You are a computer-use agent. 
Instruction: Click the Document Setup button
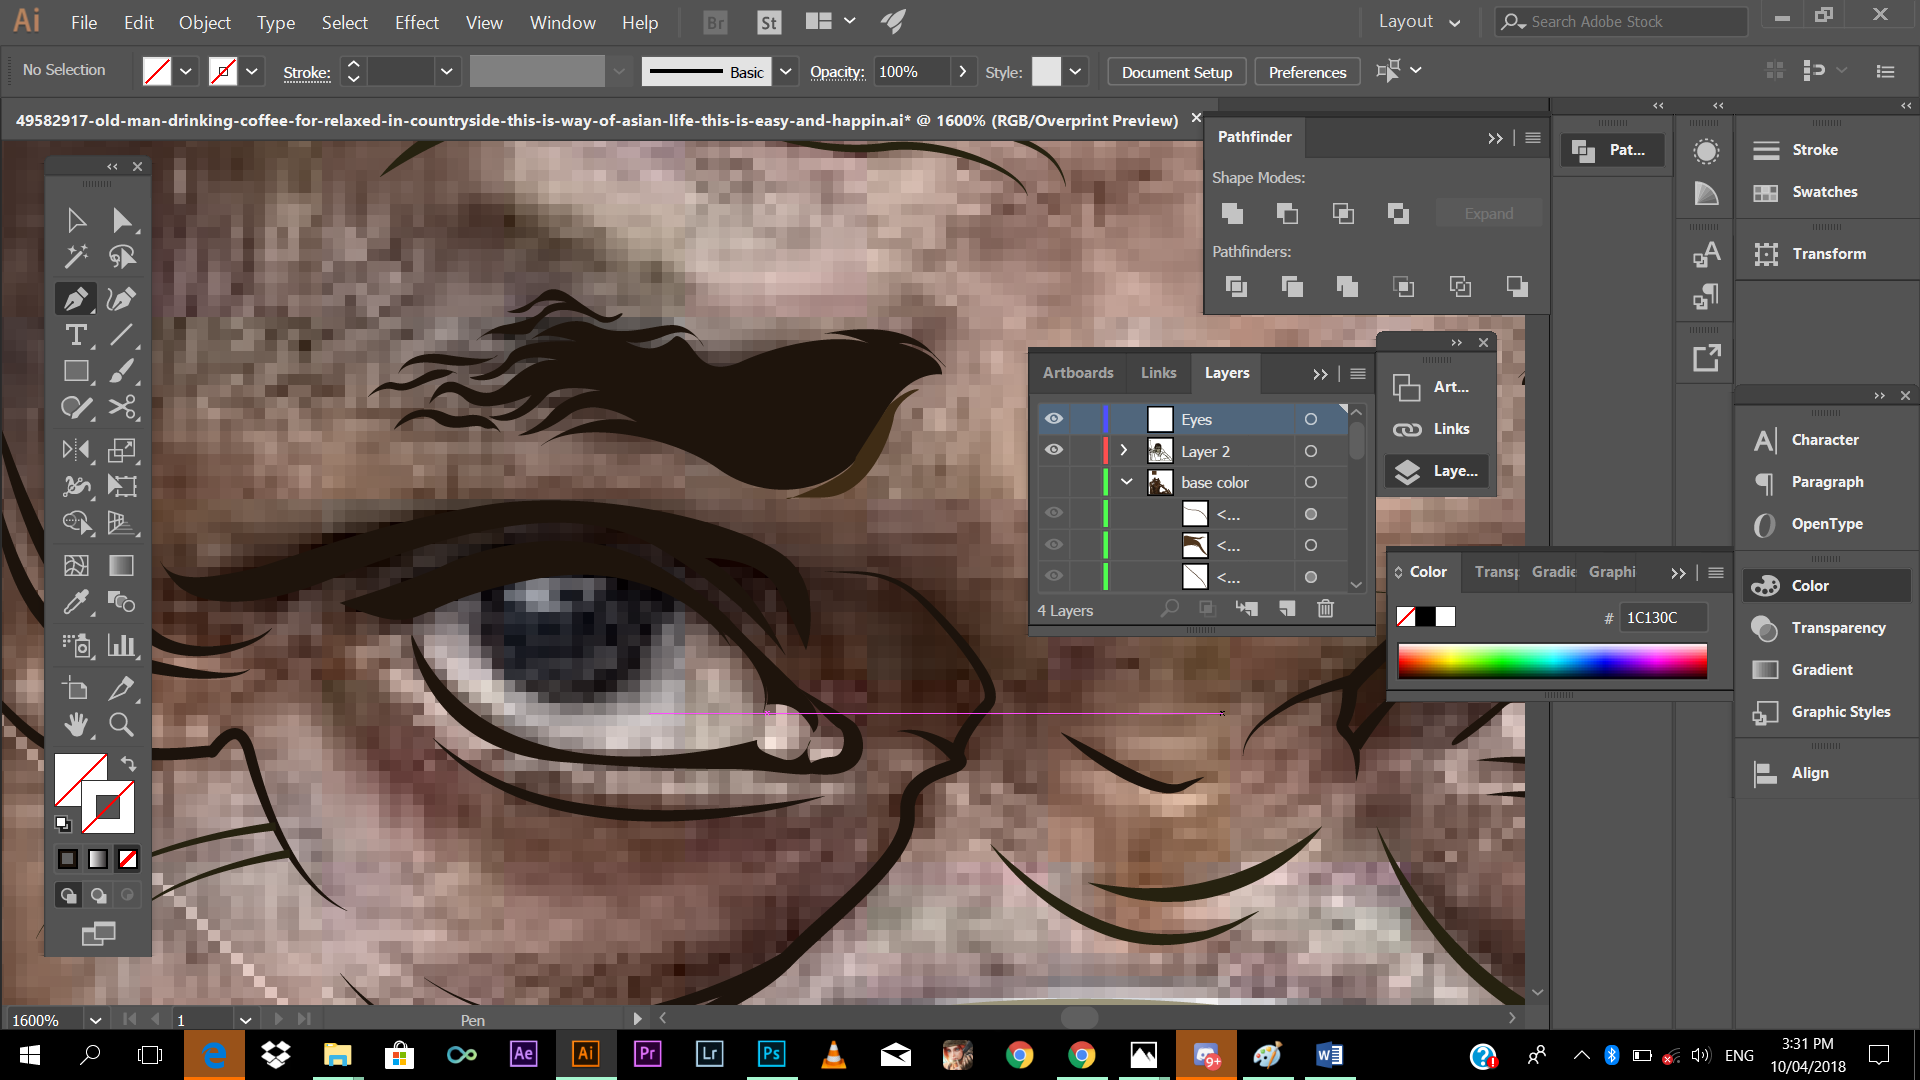tap(1177, 72)
